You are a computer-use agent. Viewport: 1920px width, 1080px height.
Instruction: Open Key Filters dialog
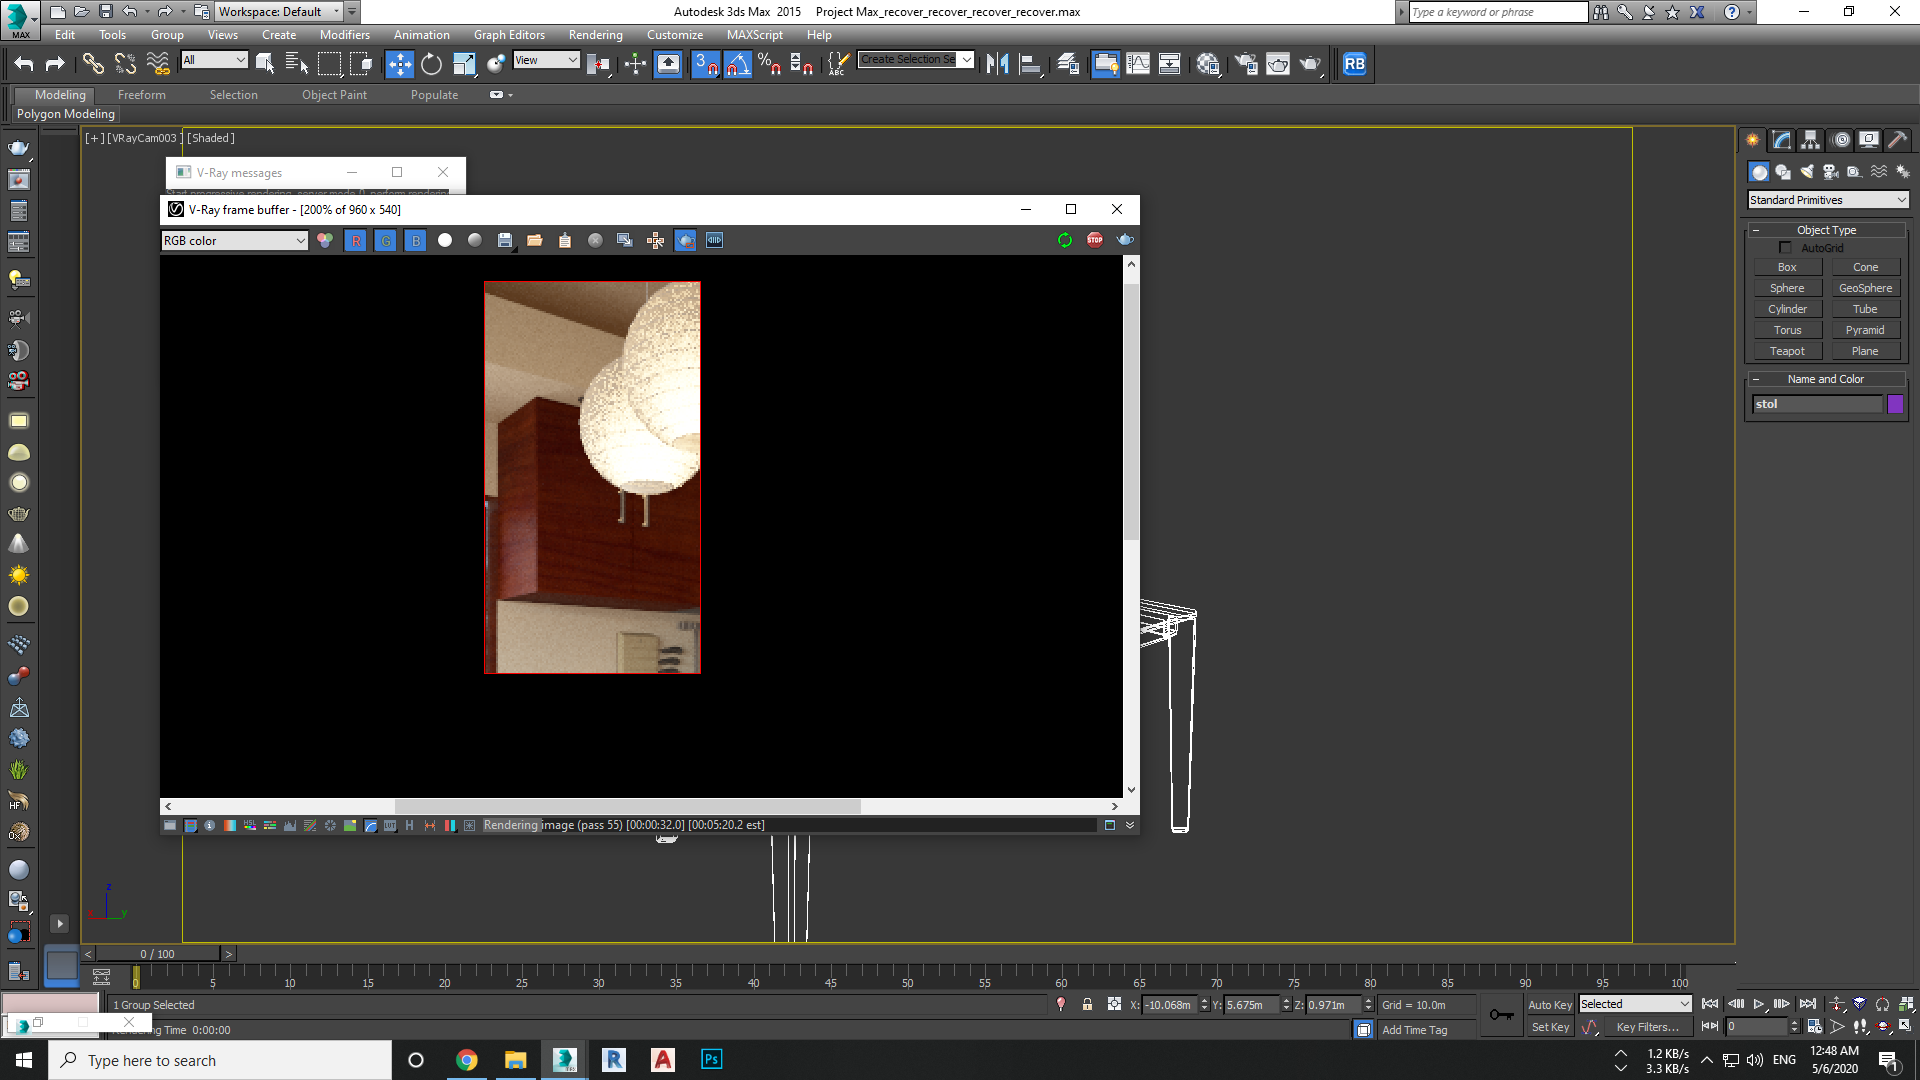[x=1647, y=1027]
